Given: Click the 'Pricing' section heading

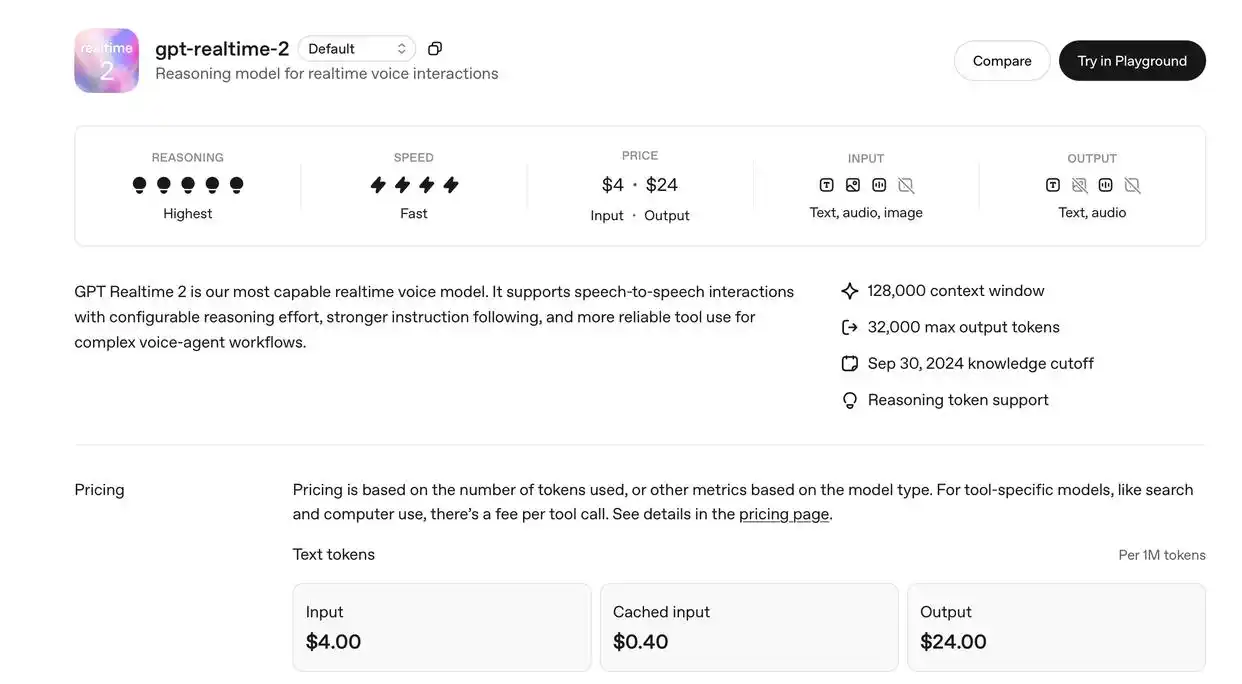Looking at the screenshot, I should [x=99, y=490].
